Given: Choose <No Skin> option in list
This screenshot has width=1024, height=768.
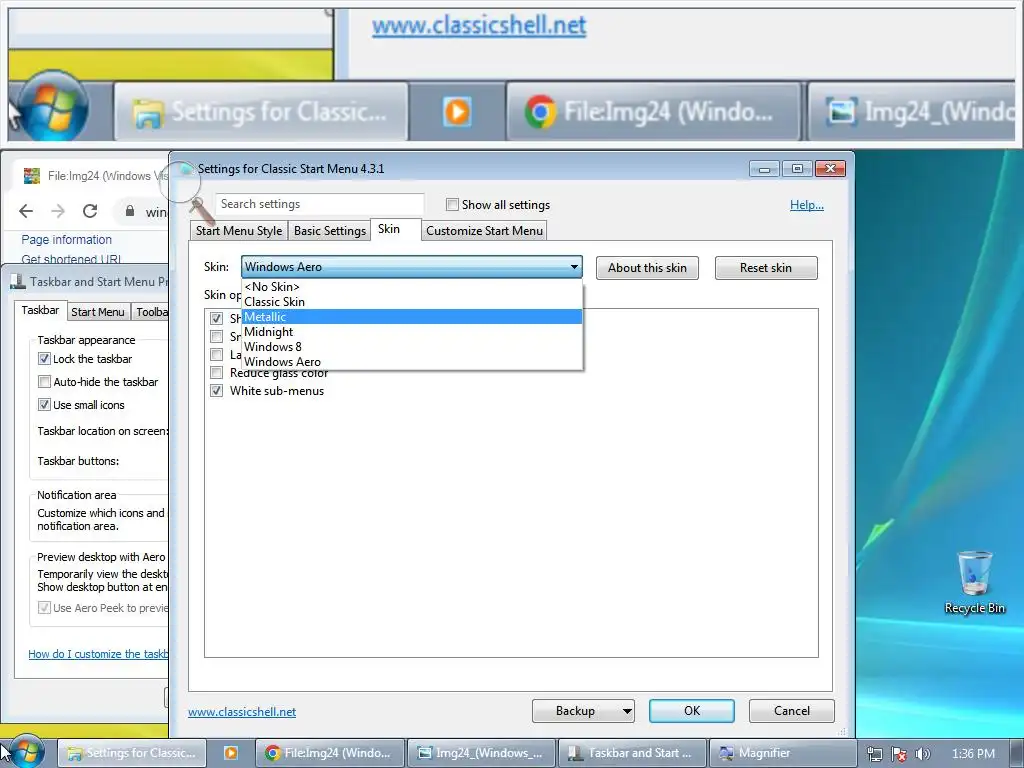Looking at the screenshot, I should 411,287.
